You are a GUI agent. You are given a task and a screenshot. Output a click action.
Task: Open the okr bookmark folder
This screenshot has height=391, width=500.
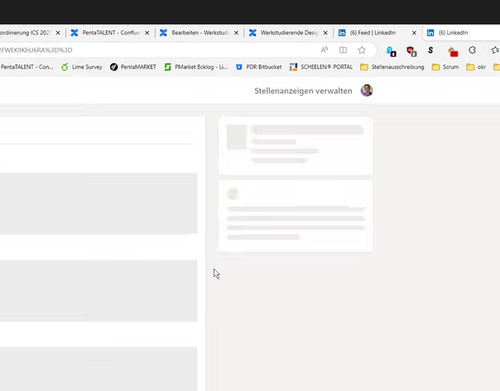(476, 67)
